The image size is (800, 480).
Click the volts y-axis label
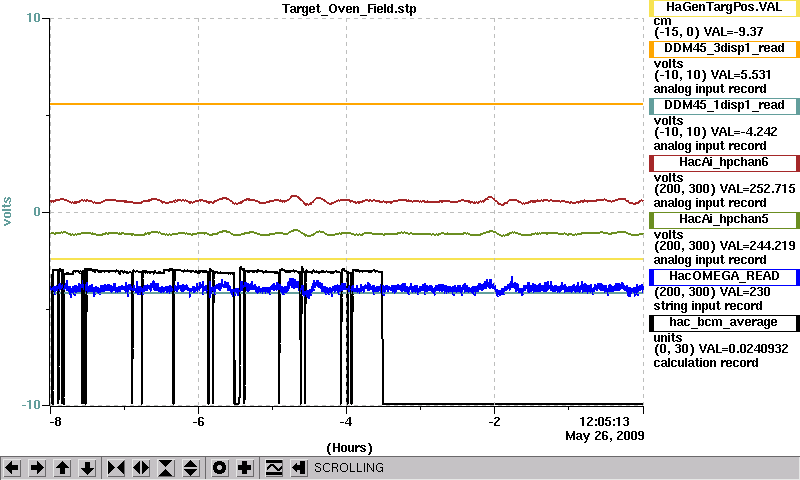pos(8,212)
